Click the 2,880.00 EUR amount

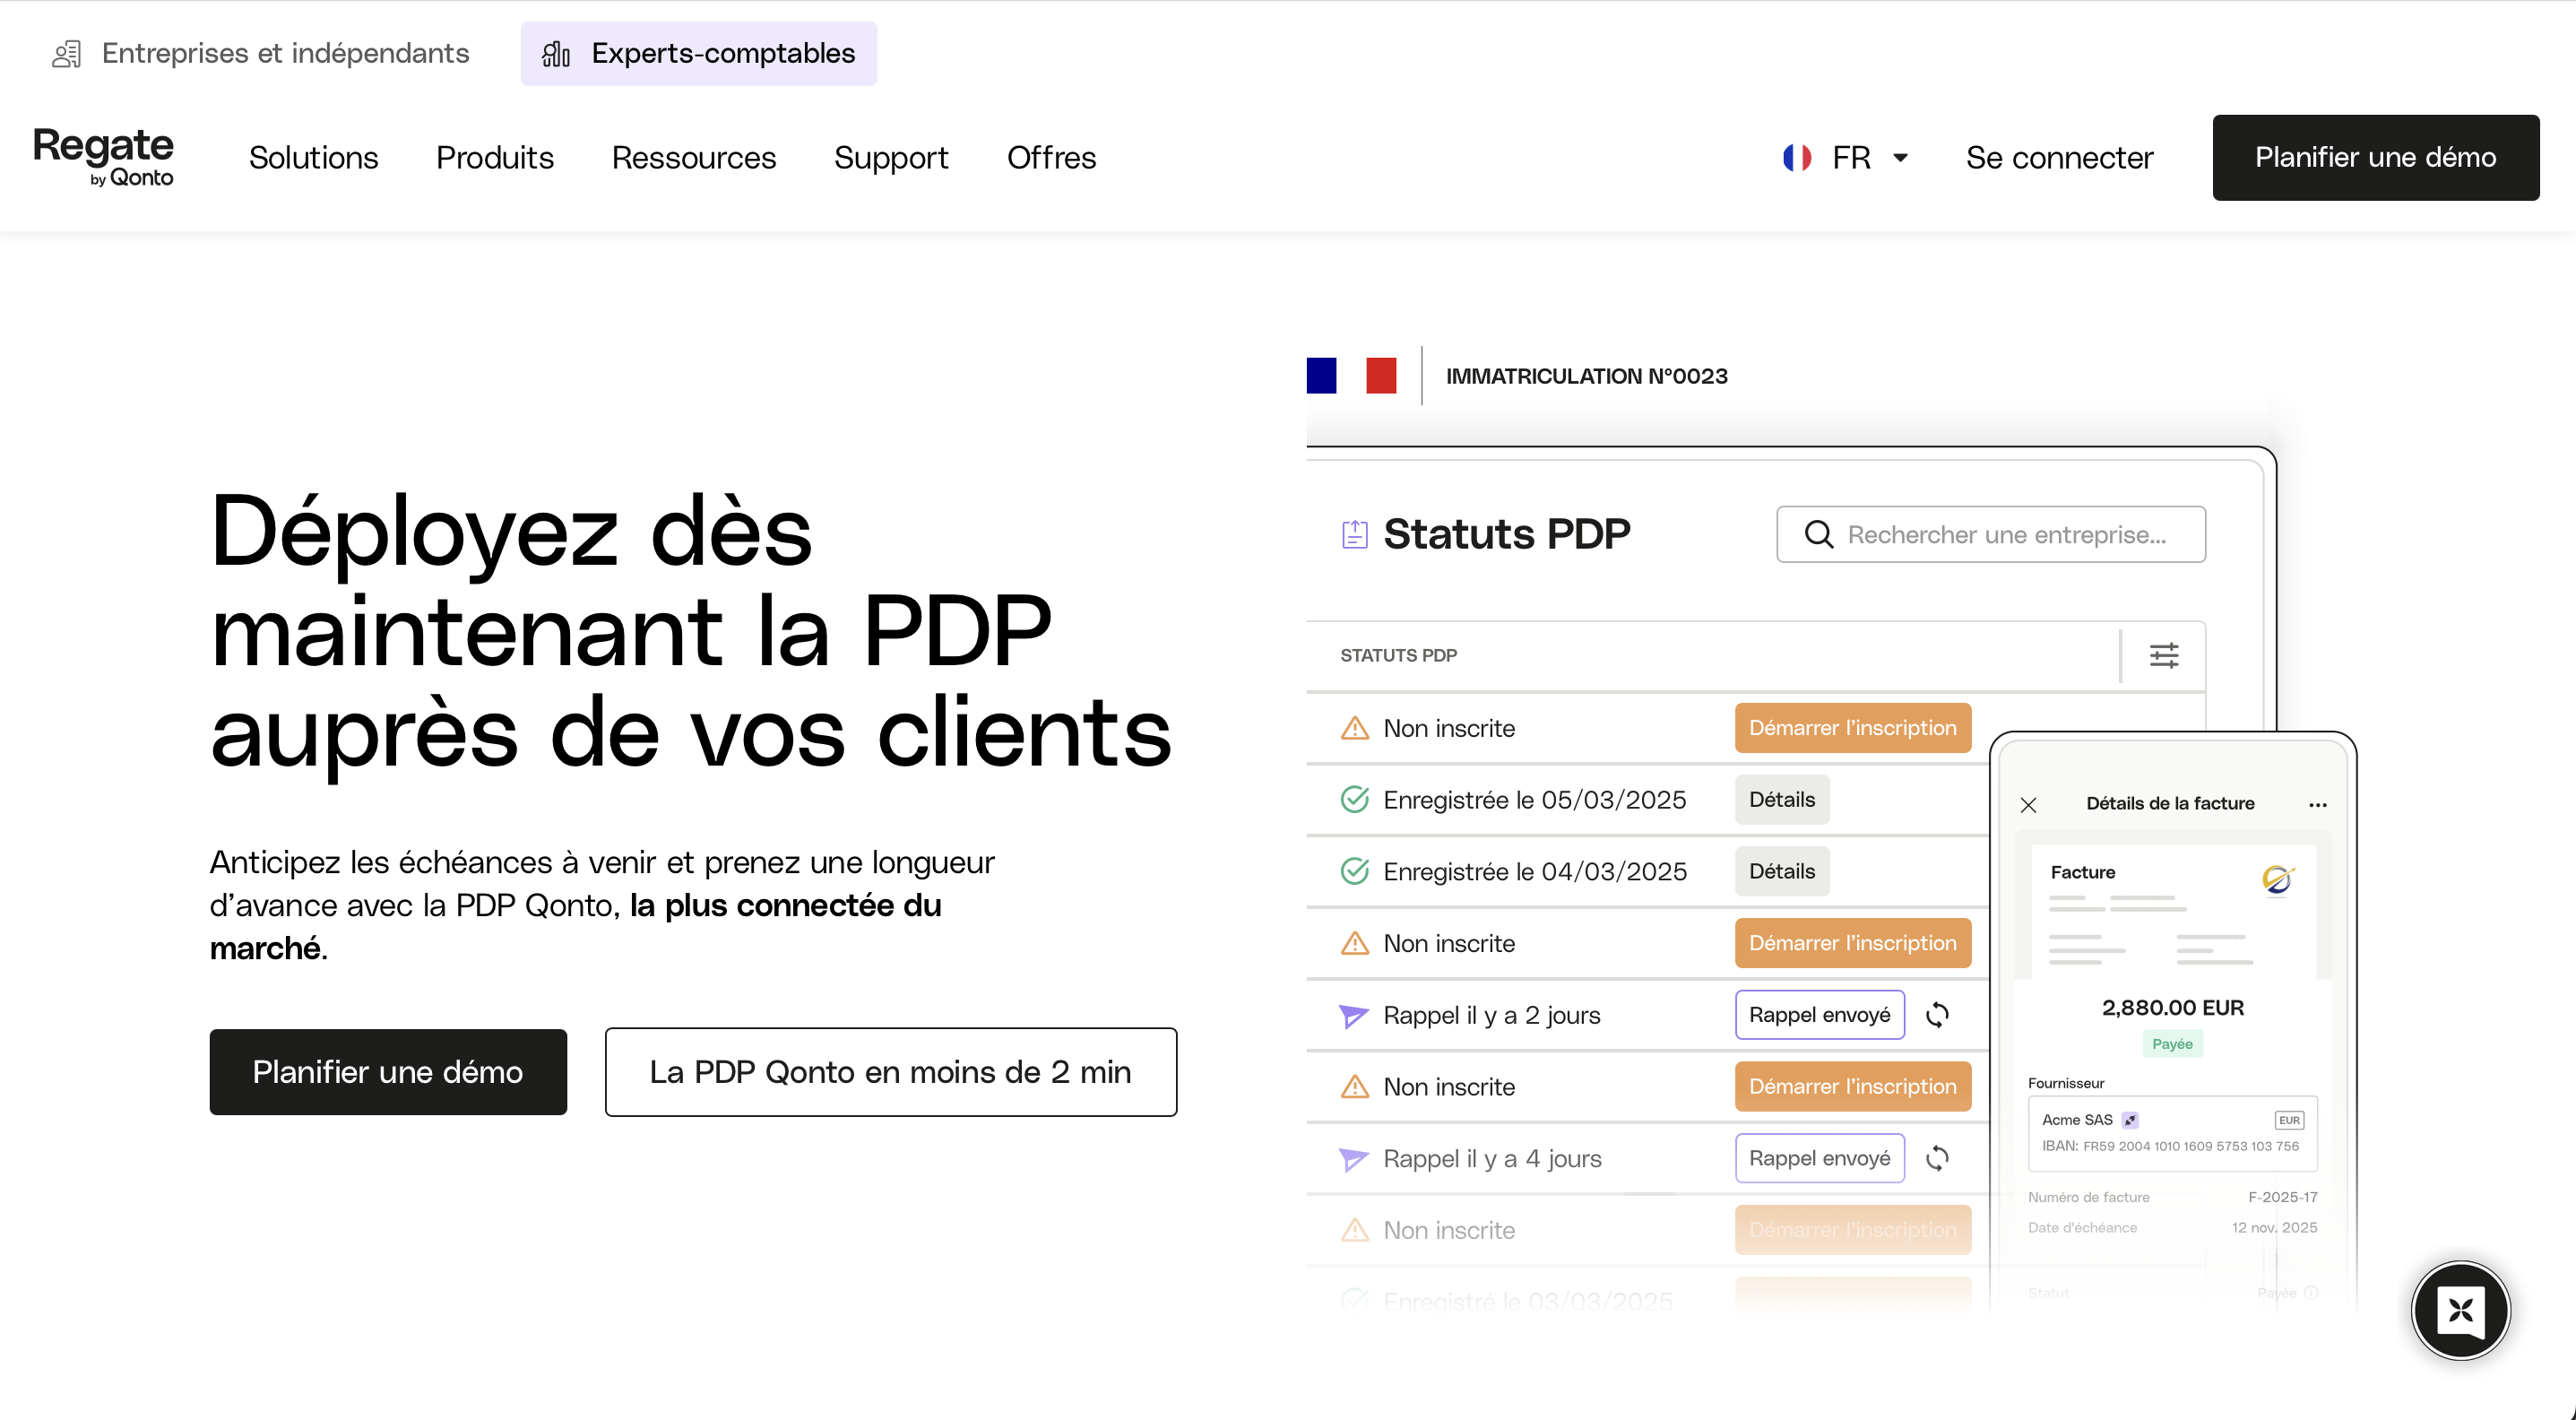(x=2172, y=1008)
